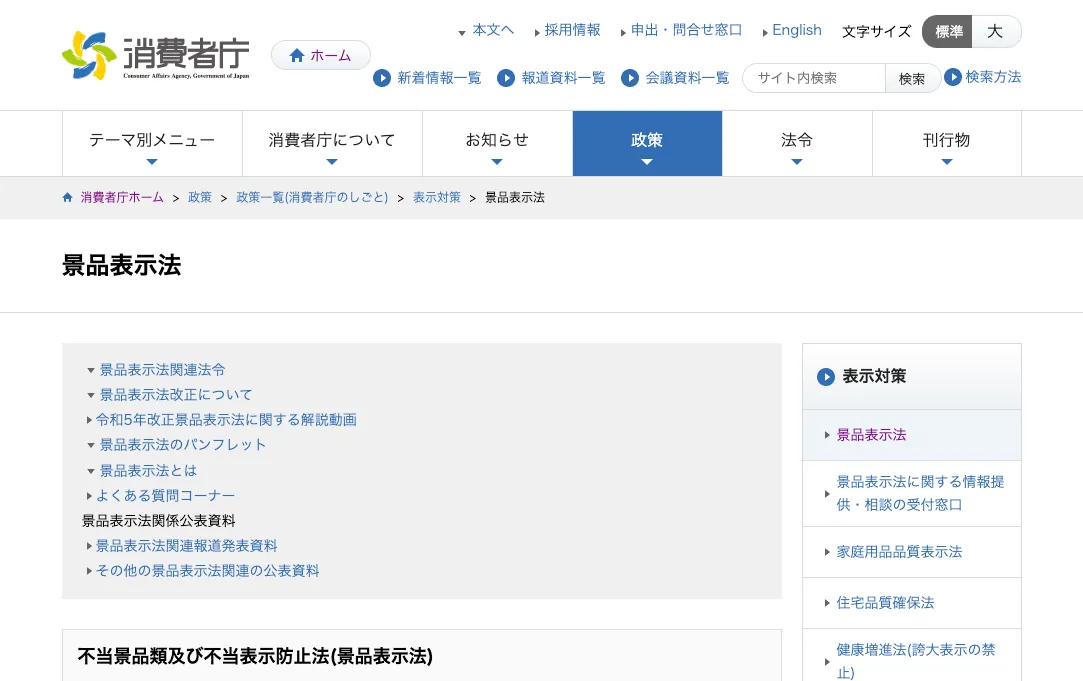The height and width of the screenshot is (681, 1083).
Task: Click the breadcrumb home icon
Action: (68, 198)
